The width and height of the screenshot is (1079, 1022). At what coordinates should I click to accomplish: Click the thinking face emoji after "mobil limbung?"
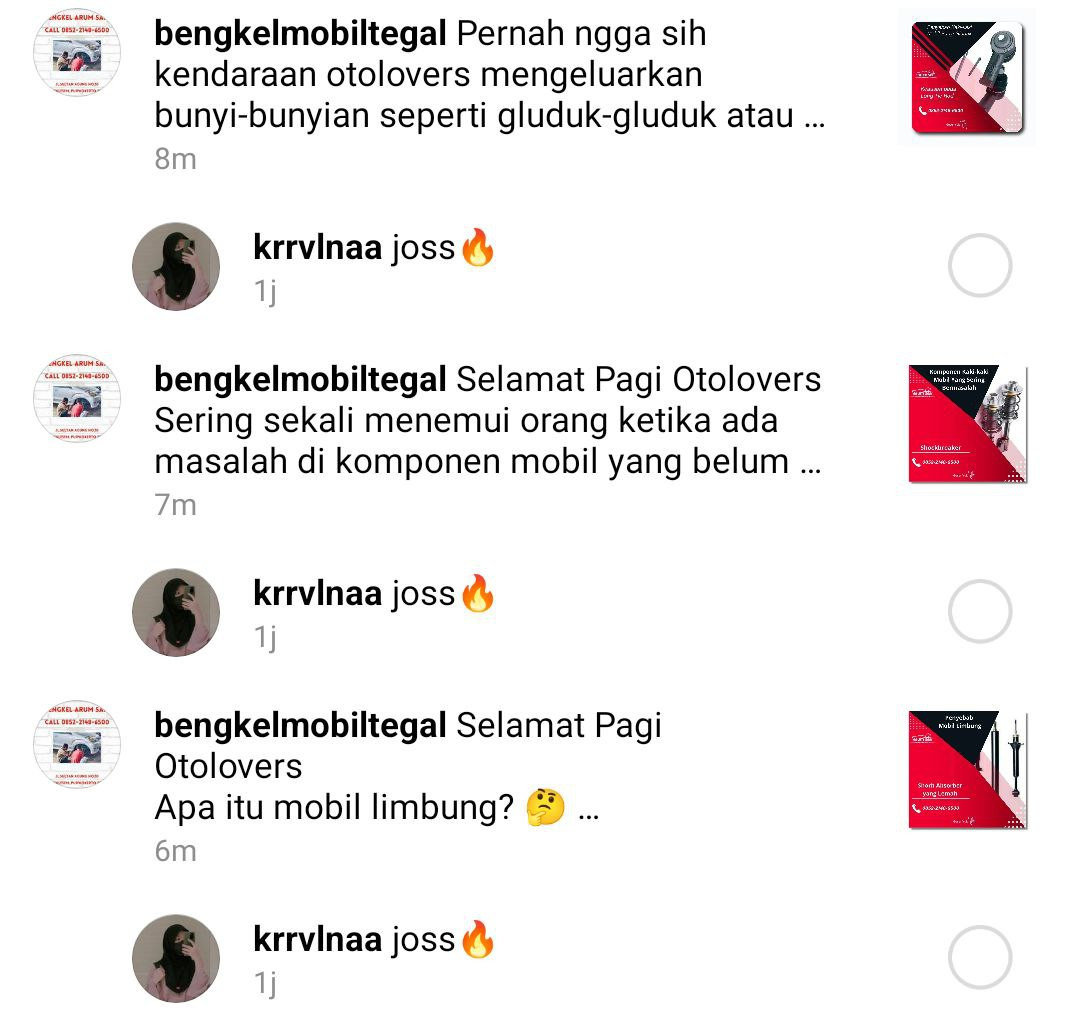[545, 807]
